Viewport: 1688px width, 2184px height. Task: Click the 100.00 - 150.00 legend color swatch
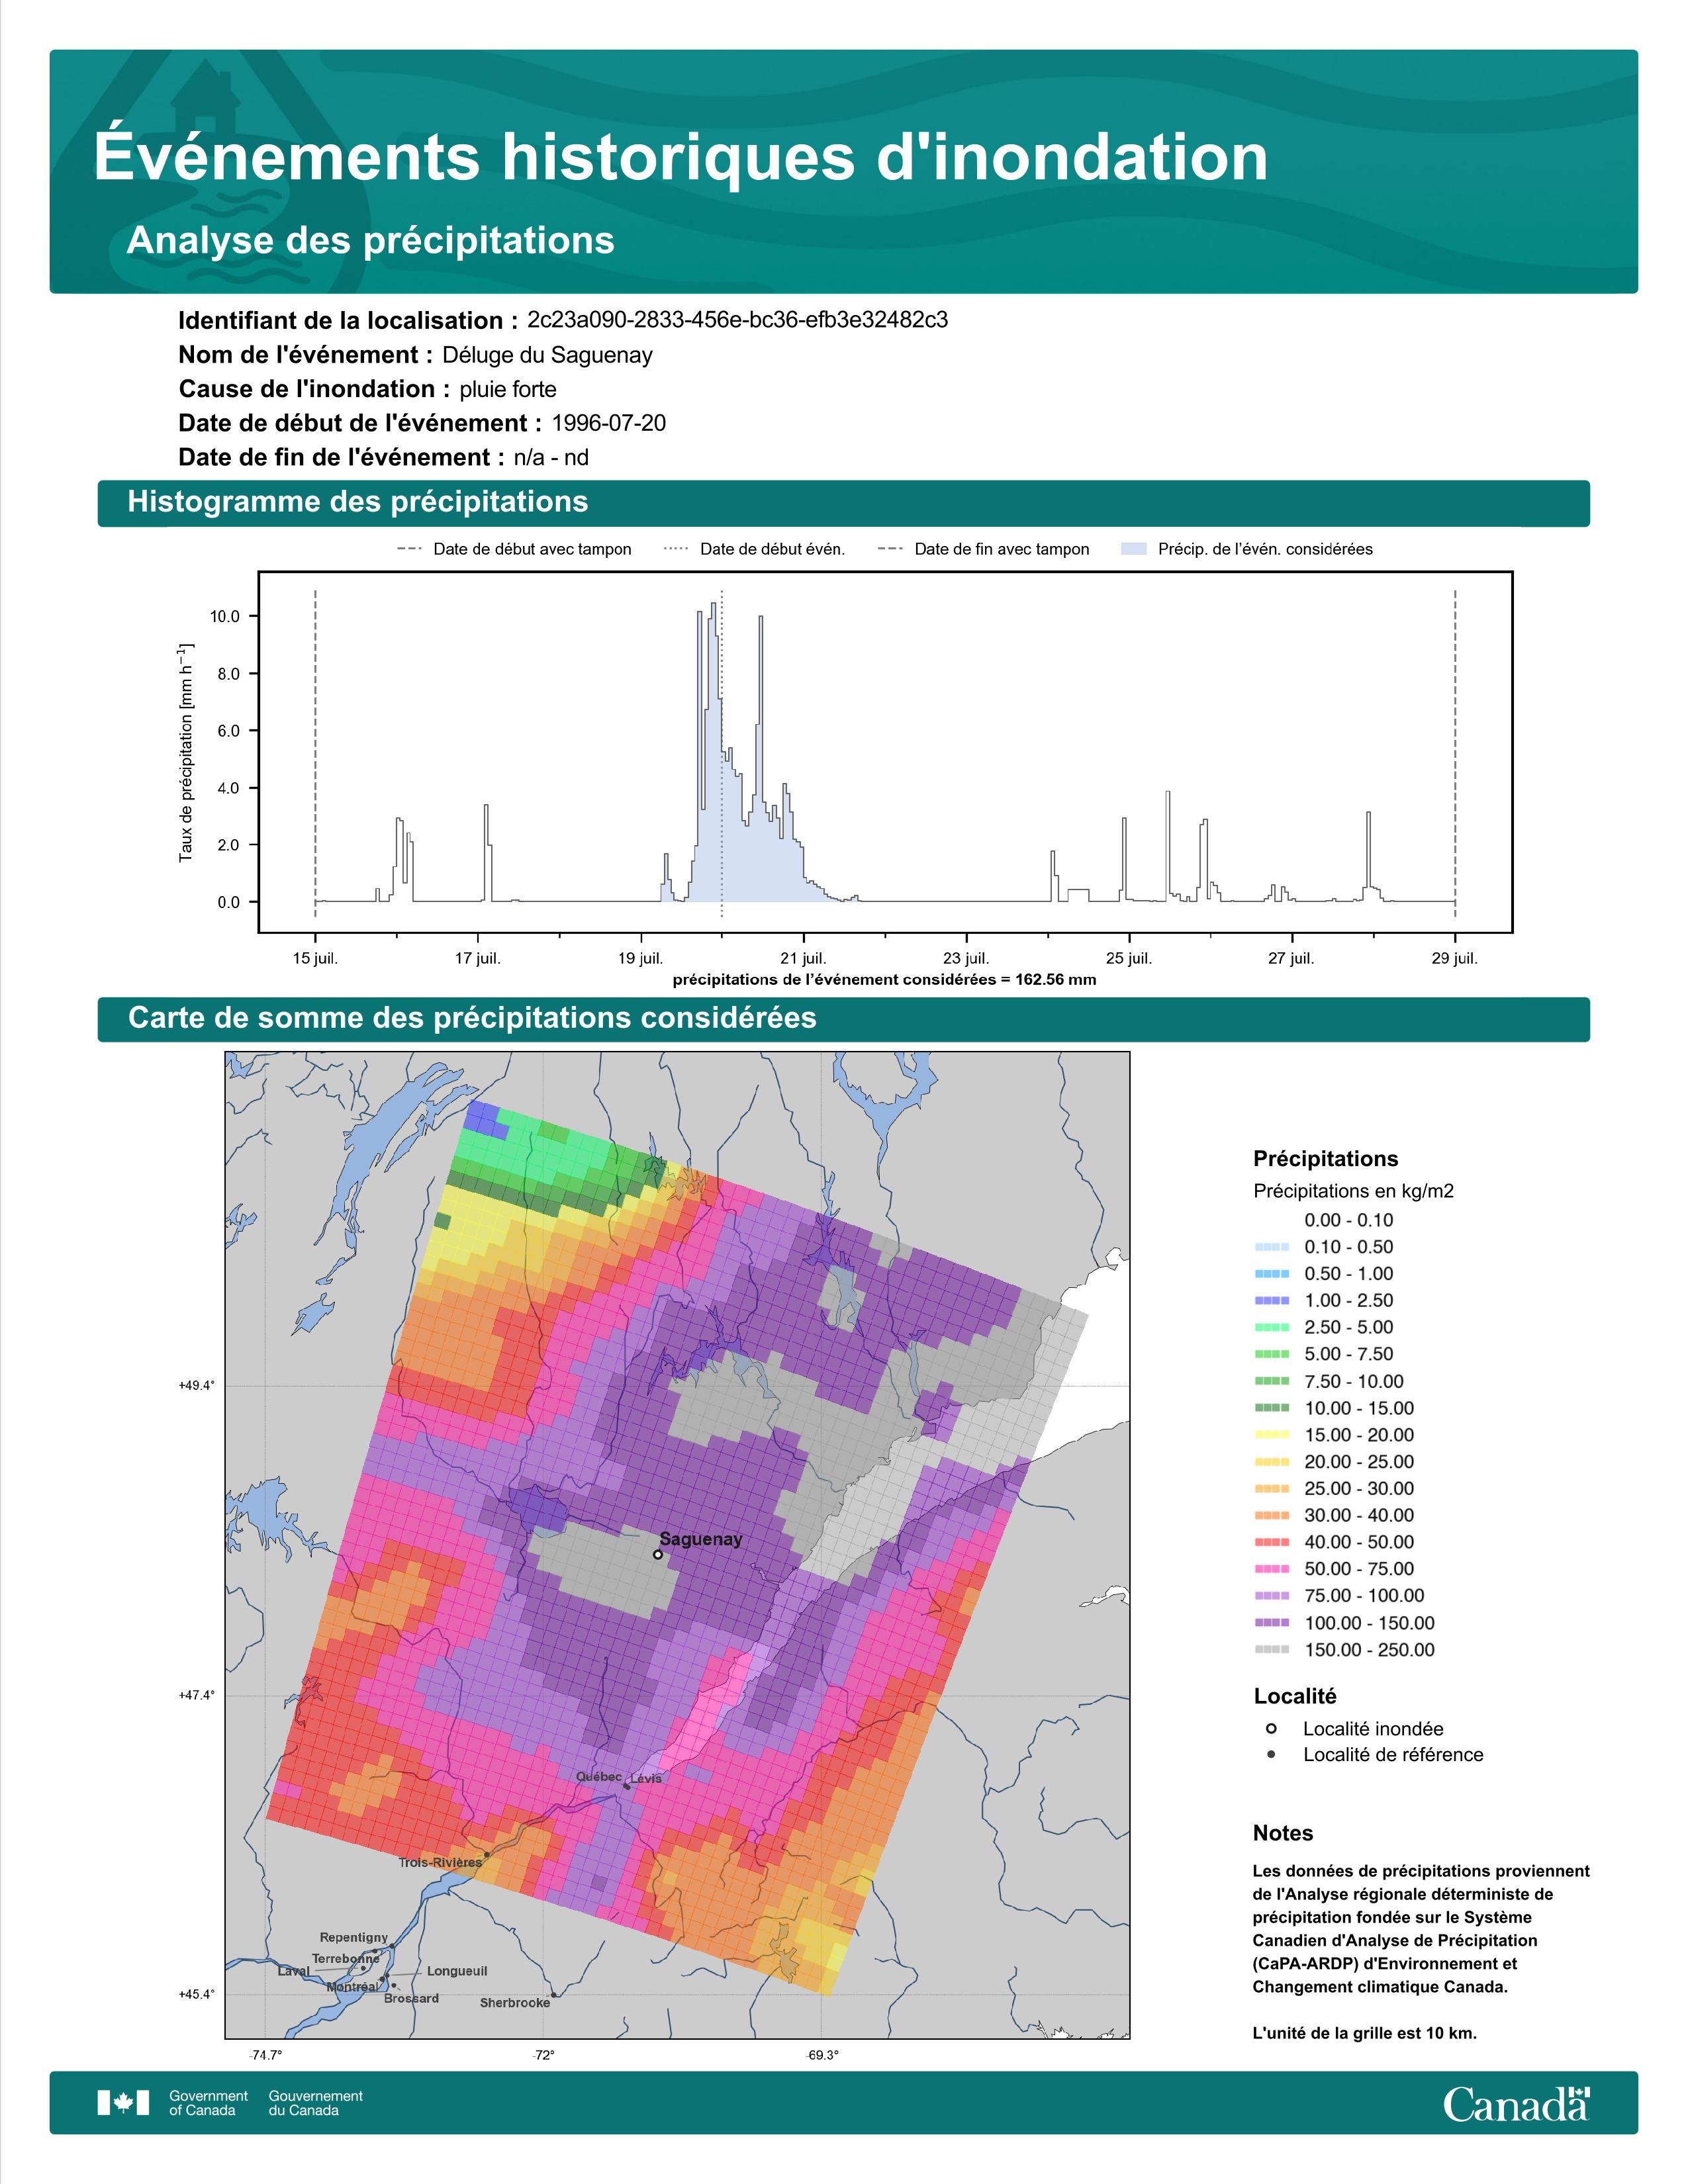pyautogui.click(x=1271, y=1623)
